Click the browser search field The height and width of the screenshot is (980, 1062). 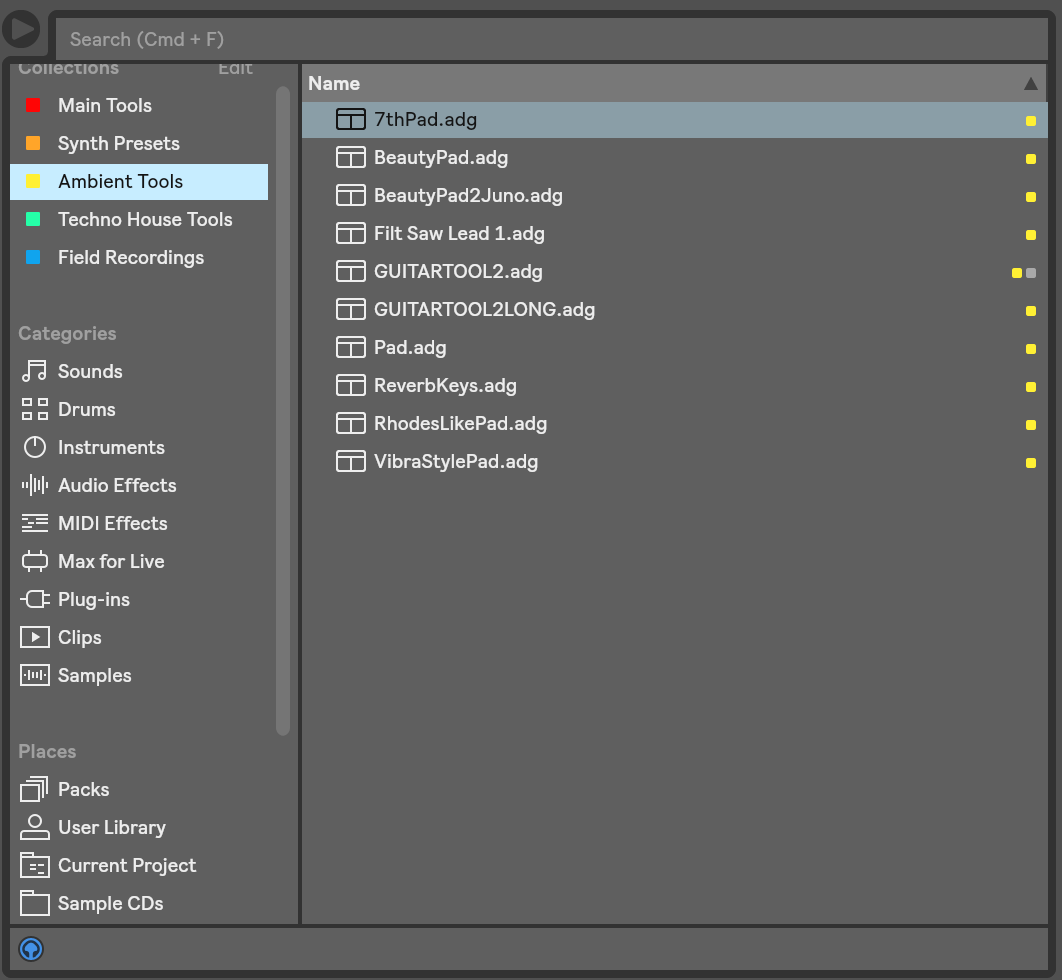(550, 40)
